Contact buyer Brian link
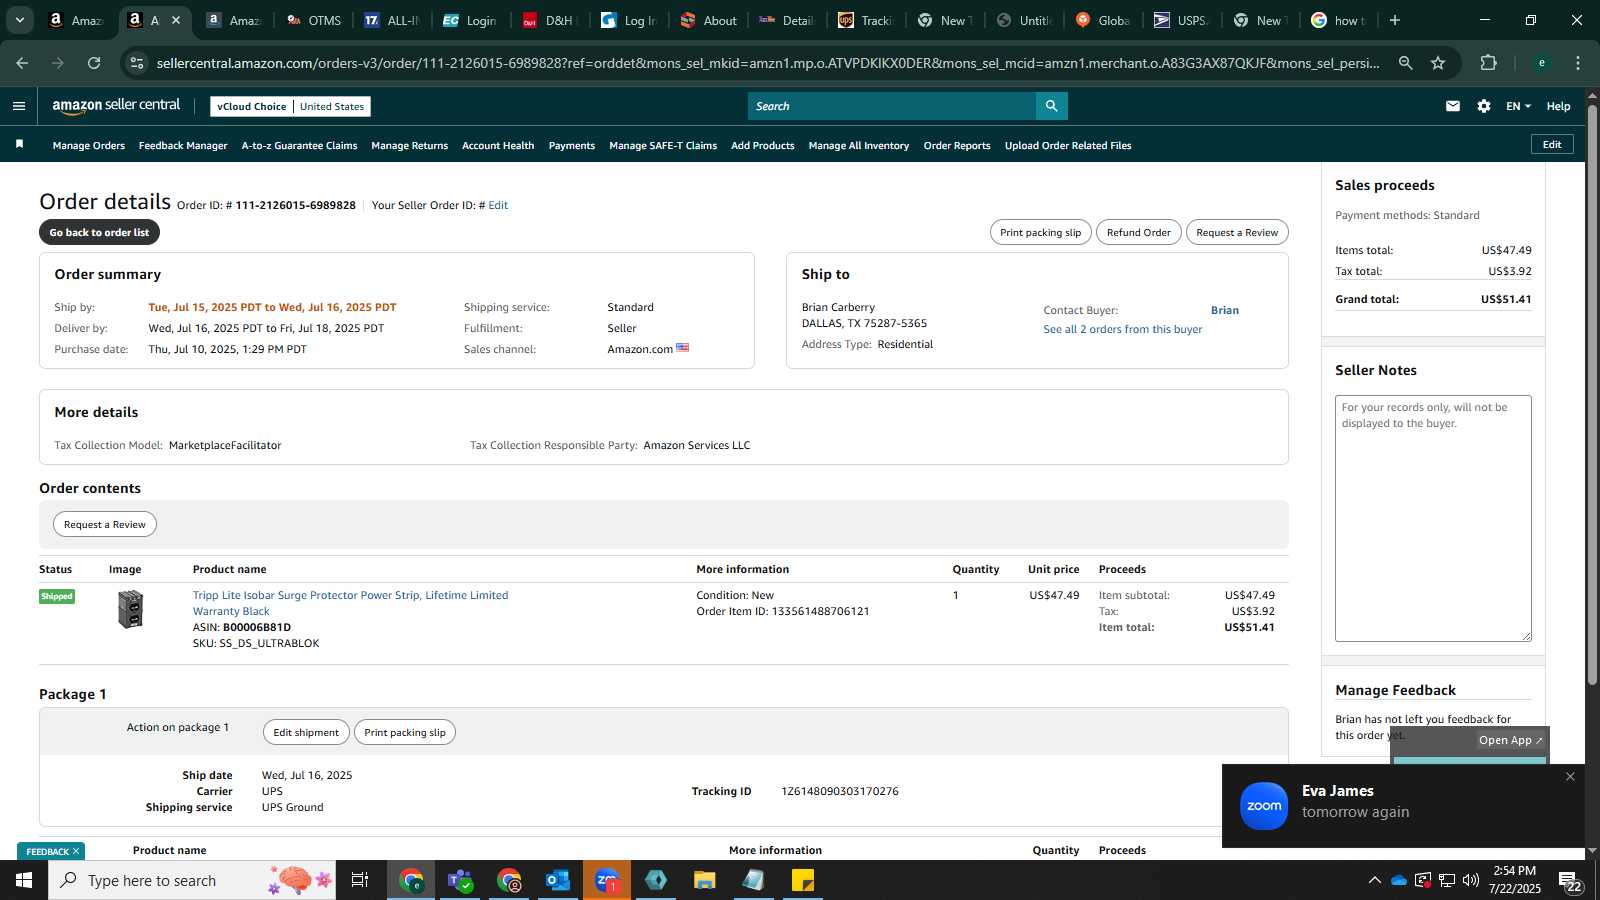This screenshot has height=900, width=1600. (1225, 310)
